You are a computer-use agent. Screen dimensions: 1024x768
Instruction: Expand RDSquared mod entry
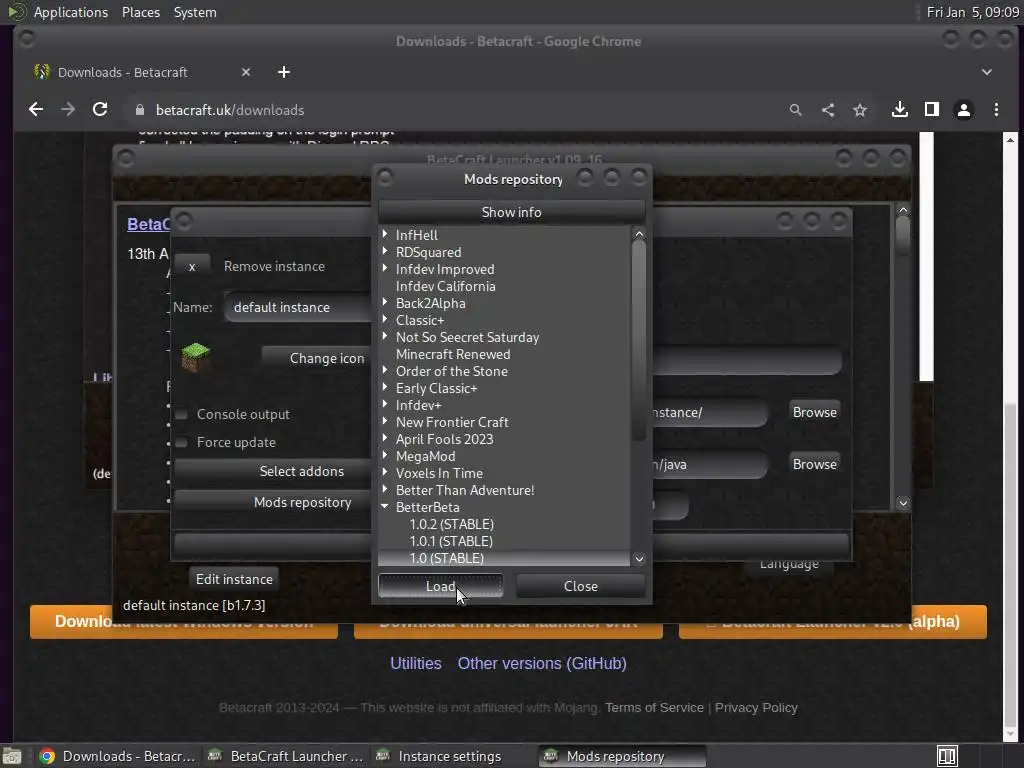pyautogui.click(x=385, y=251)
